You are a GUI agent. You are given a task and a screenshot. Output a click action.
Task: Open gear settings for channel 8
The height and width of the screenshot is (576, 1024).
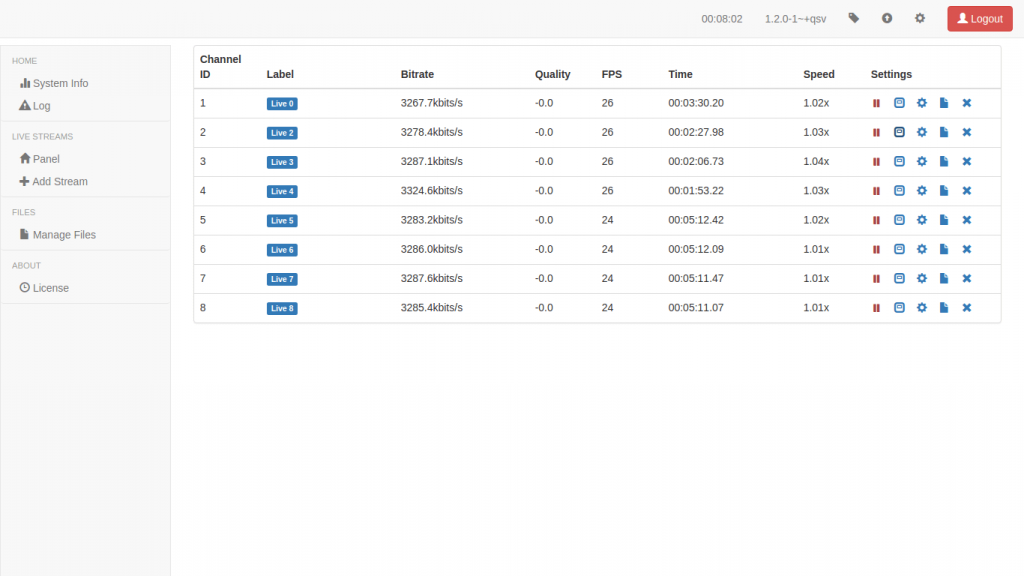click(x=922, y=308)
